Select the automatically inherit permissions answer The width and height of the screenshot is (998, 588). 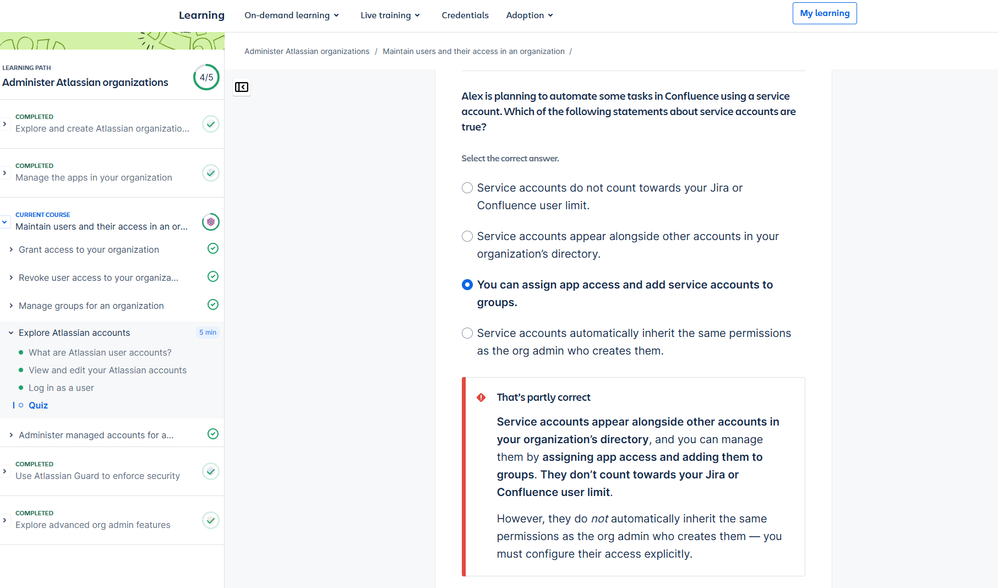[x=467, y=333]
